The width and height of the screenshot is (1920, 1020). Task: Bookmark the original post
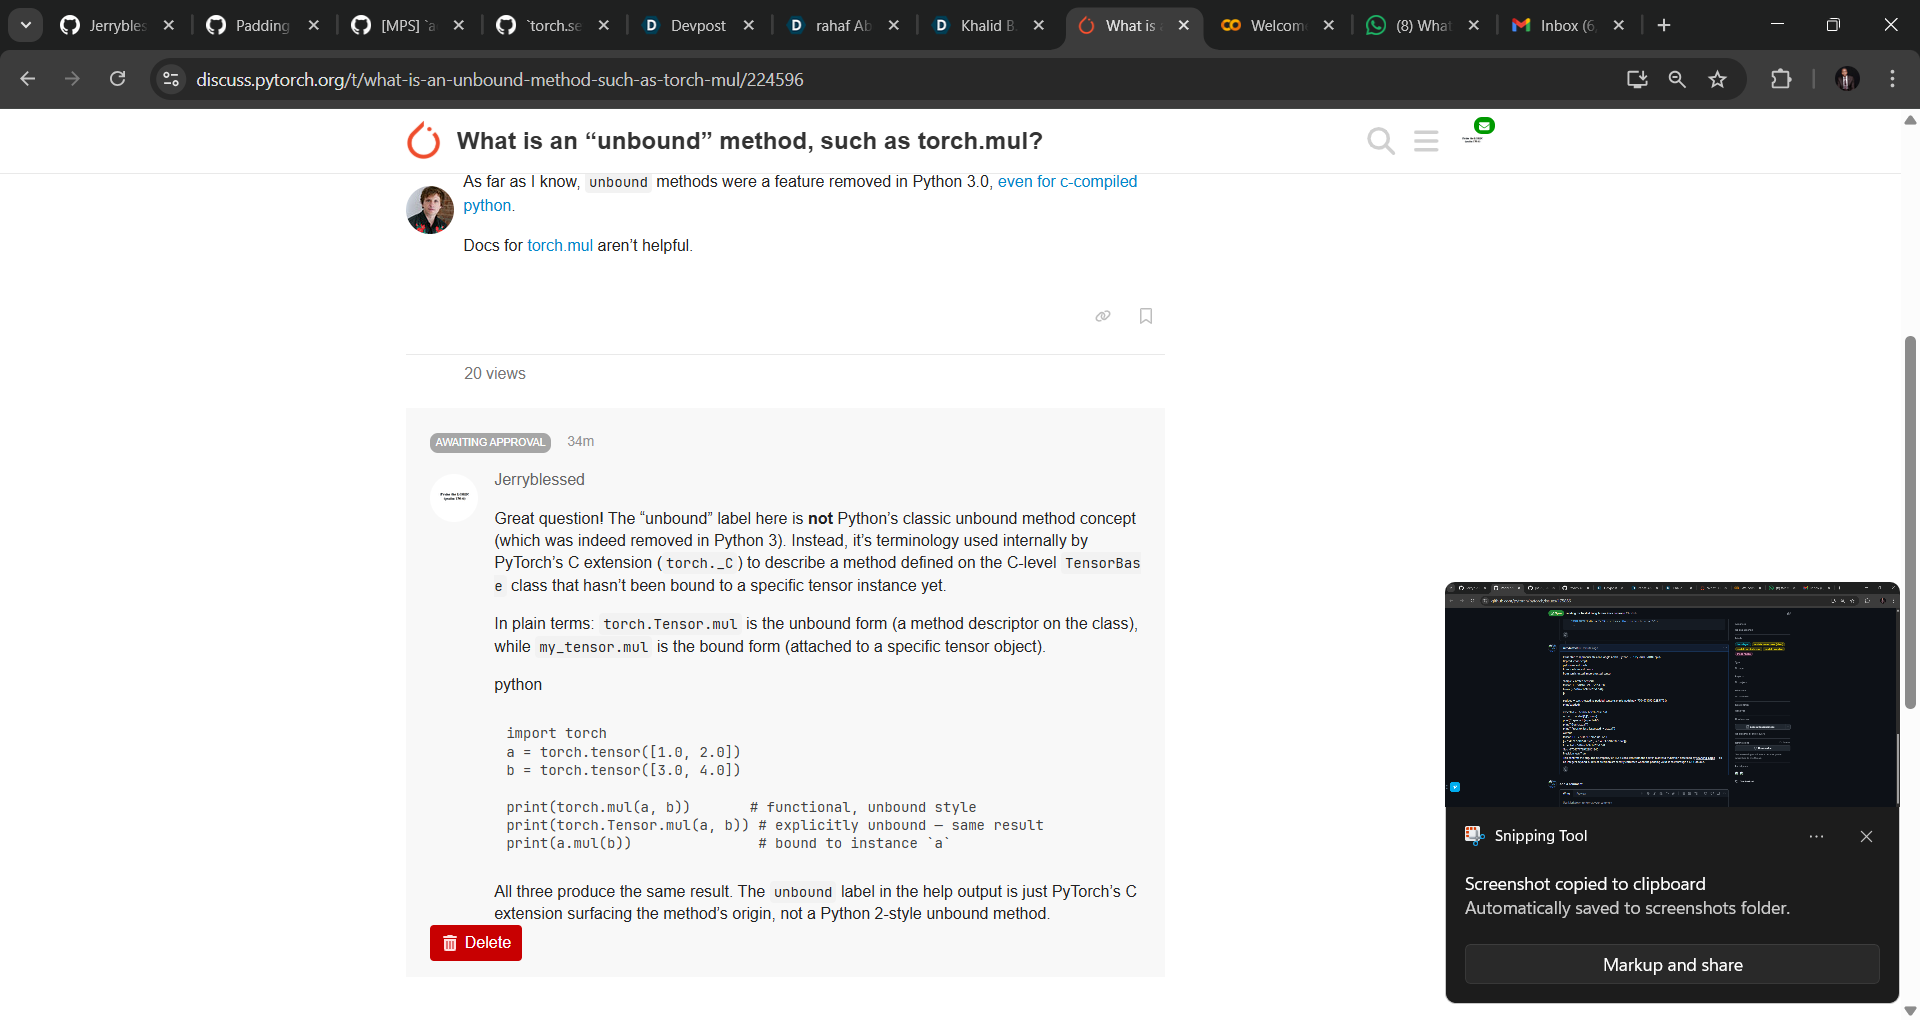point(1146,316)
